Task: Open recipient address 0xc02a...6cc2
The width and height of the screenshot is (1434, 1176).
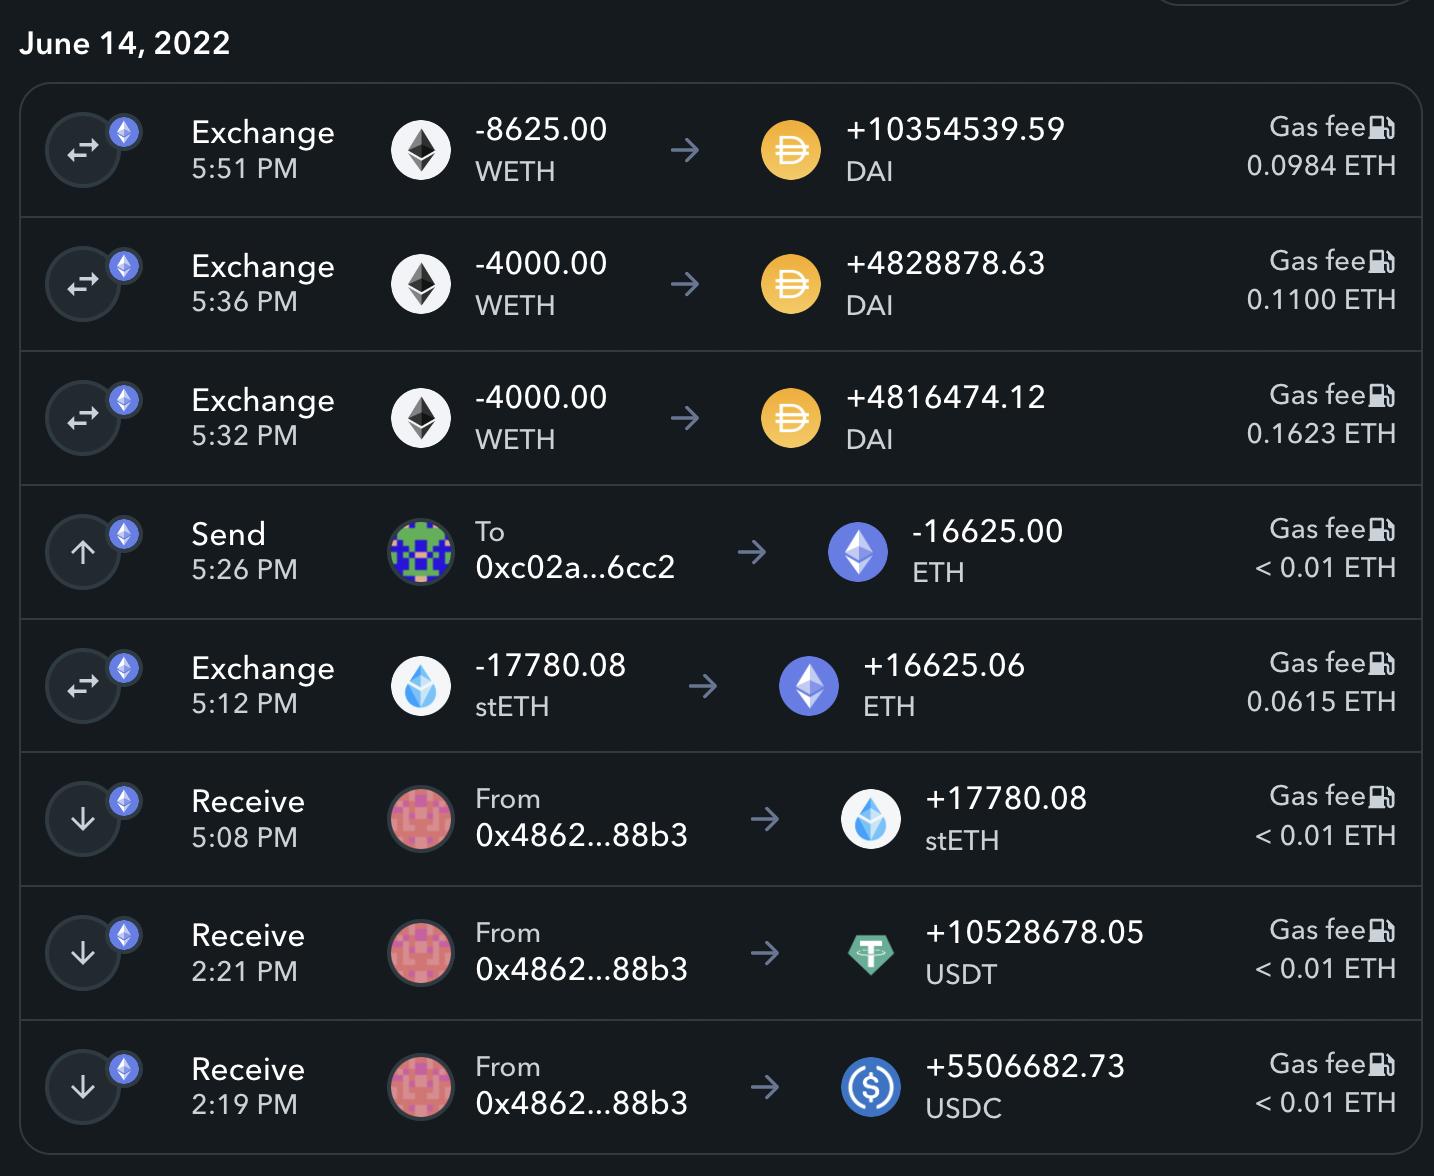Action: [x=575, y=568]
